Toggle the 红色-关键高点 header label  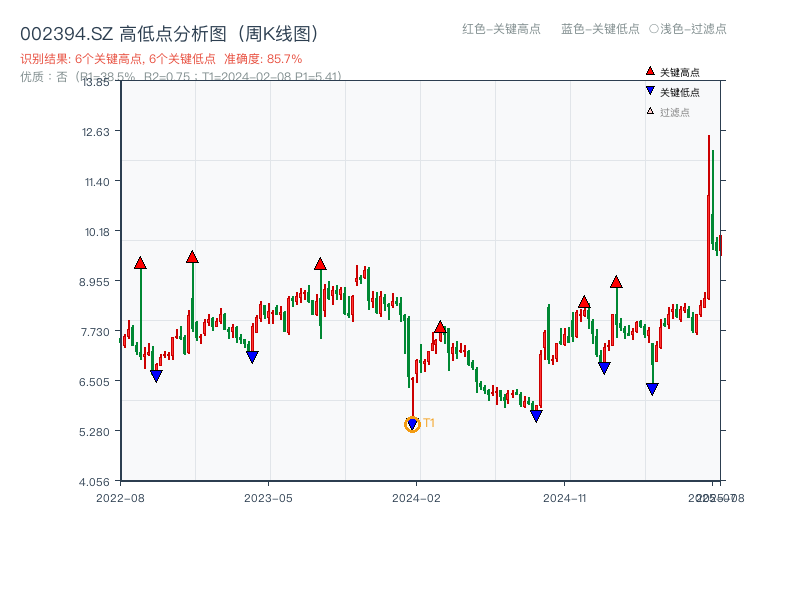coord(501,29)
